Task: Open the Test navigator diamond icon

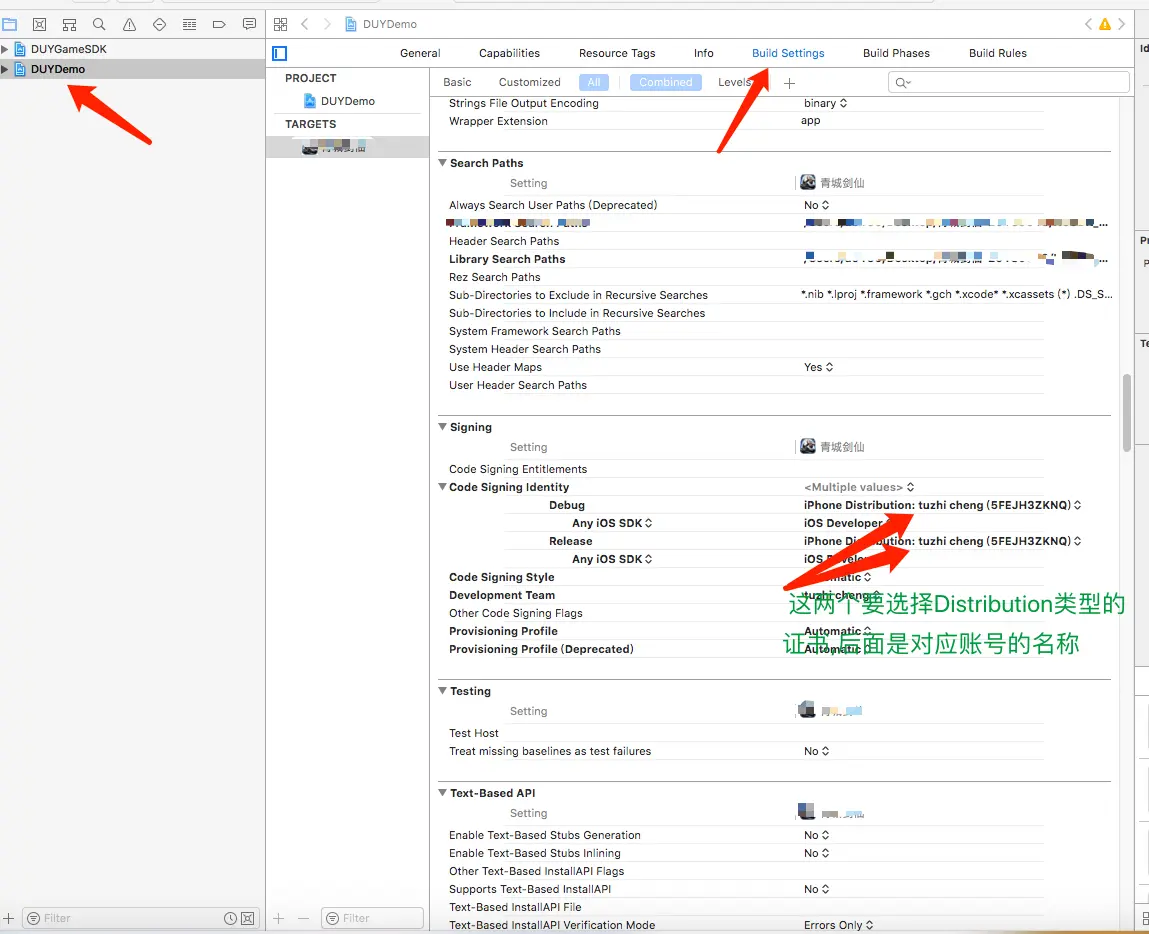Action: click(159, 24)
